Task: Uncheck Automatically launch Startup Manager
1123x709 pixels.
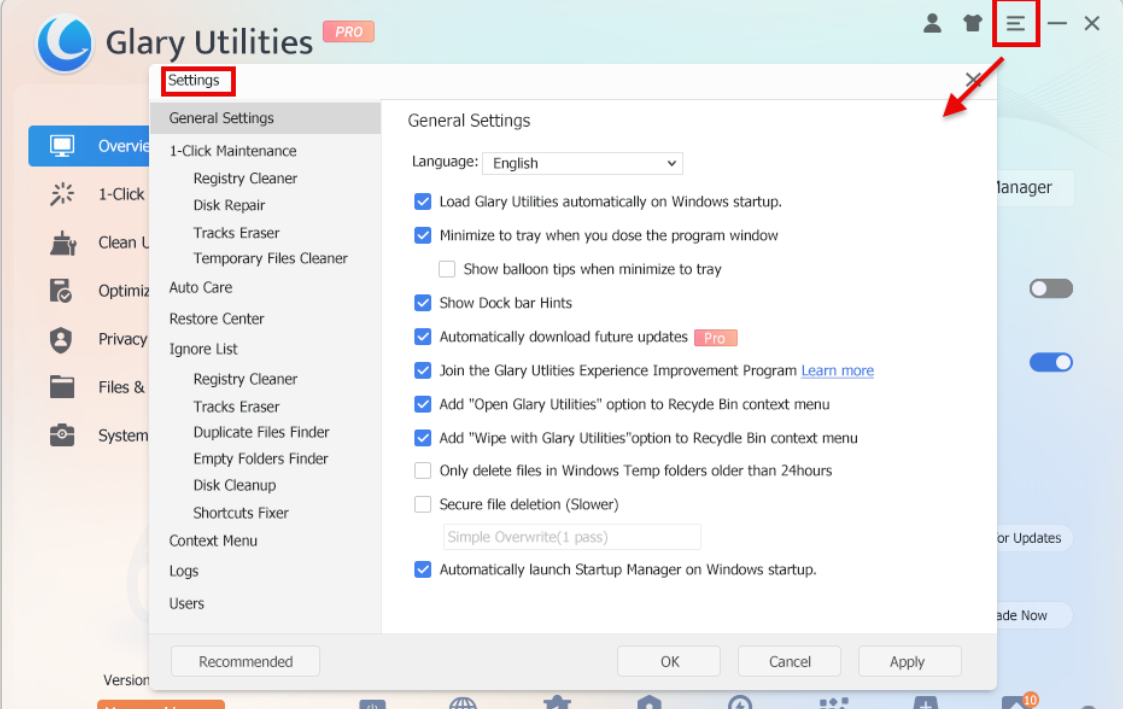Action: [x=423, y=569]
